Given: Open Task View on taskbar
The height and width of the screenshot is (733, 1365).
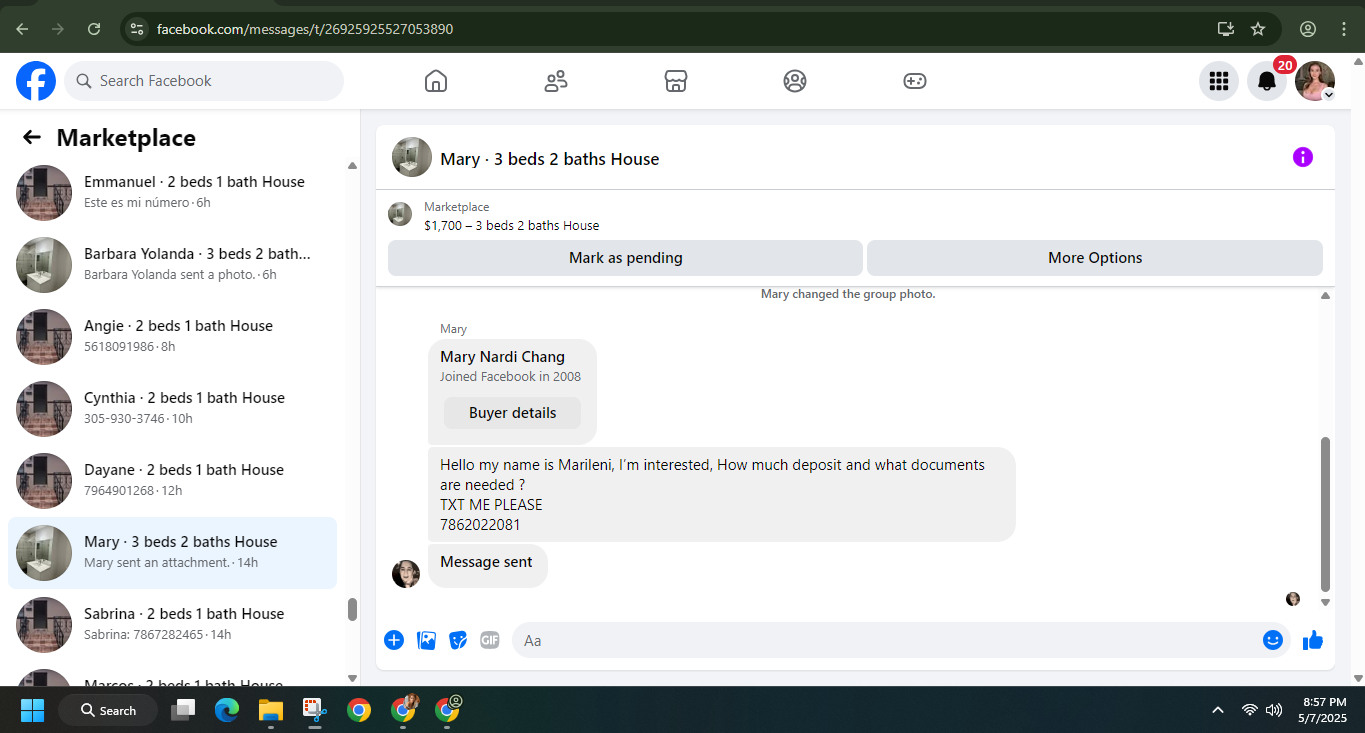Looking at the screenshot, I should (183, 710).
